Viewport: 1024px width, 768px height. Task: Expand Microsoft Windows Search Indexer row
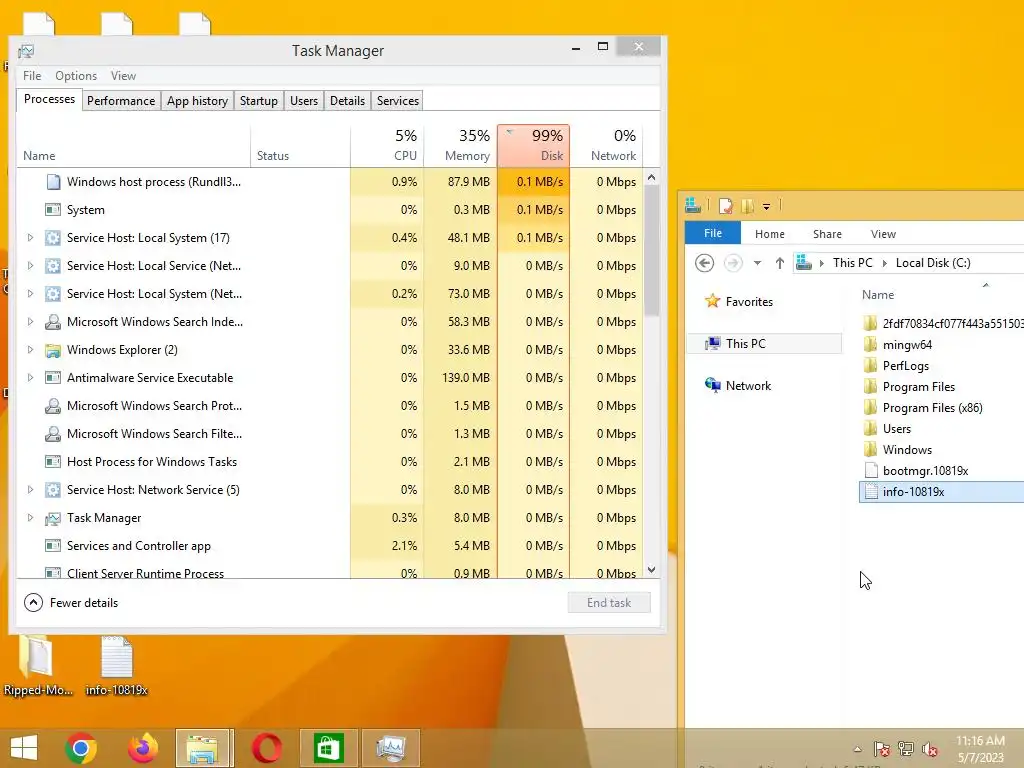[30, 322]
